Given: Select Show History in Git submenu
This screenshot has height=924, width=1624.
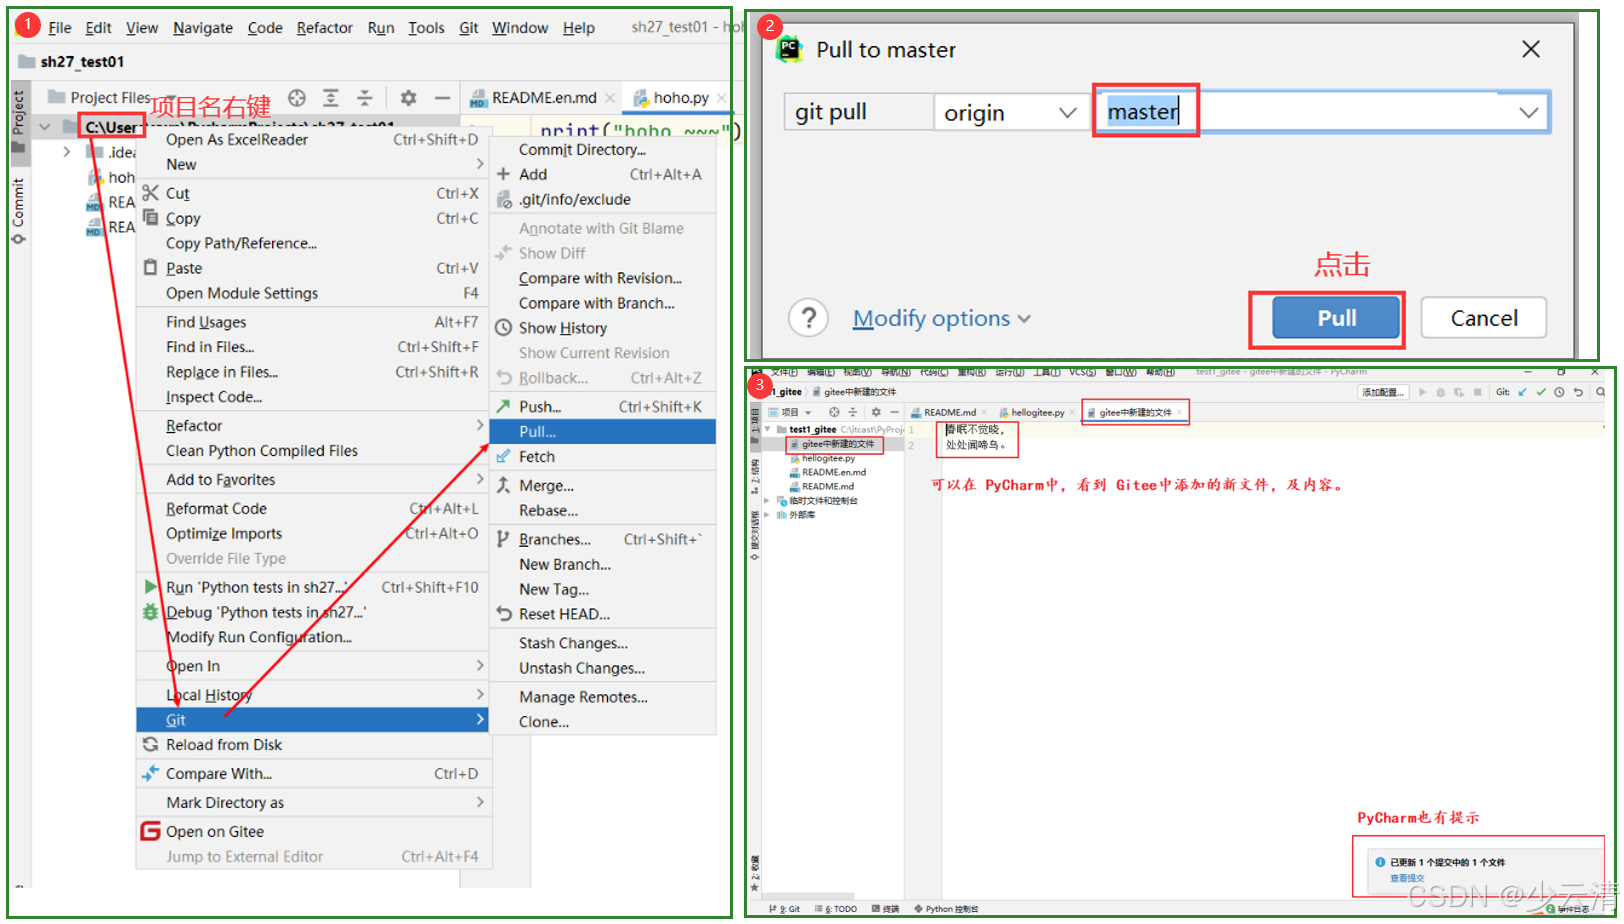Looking at the screenshot, I should coord(603,328).
